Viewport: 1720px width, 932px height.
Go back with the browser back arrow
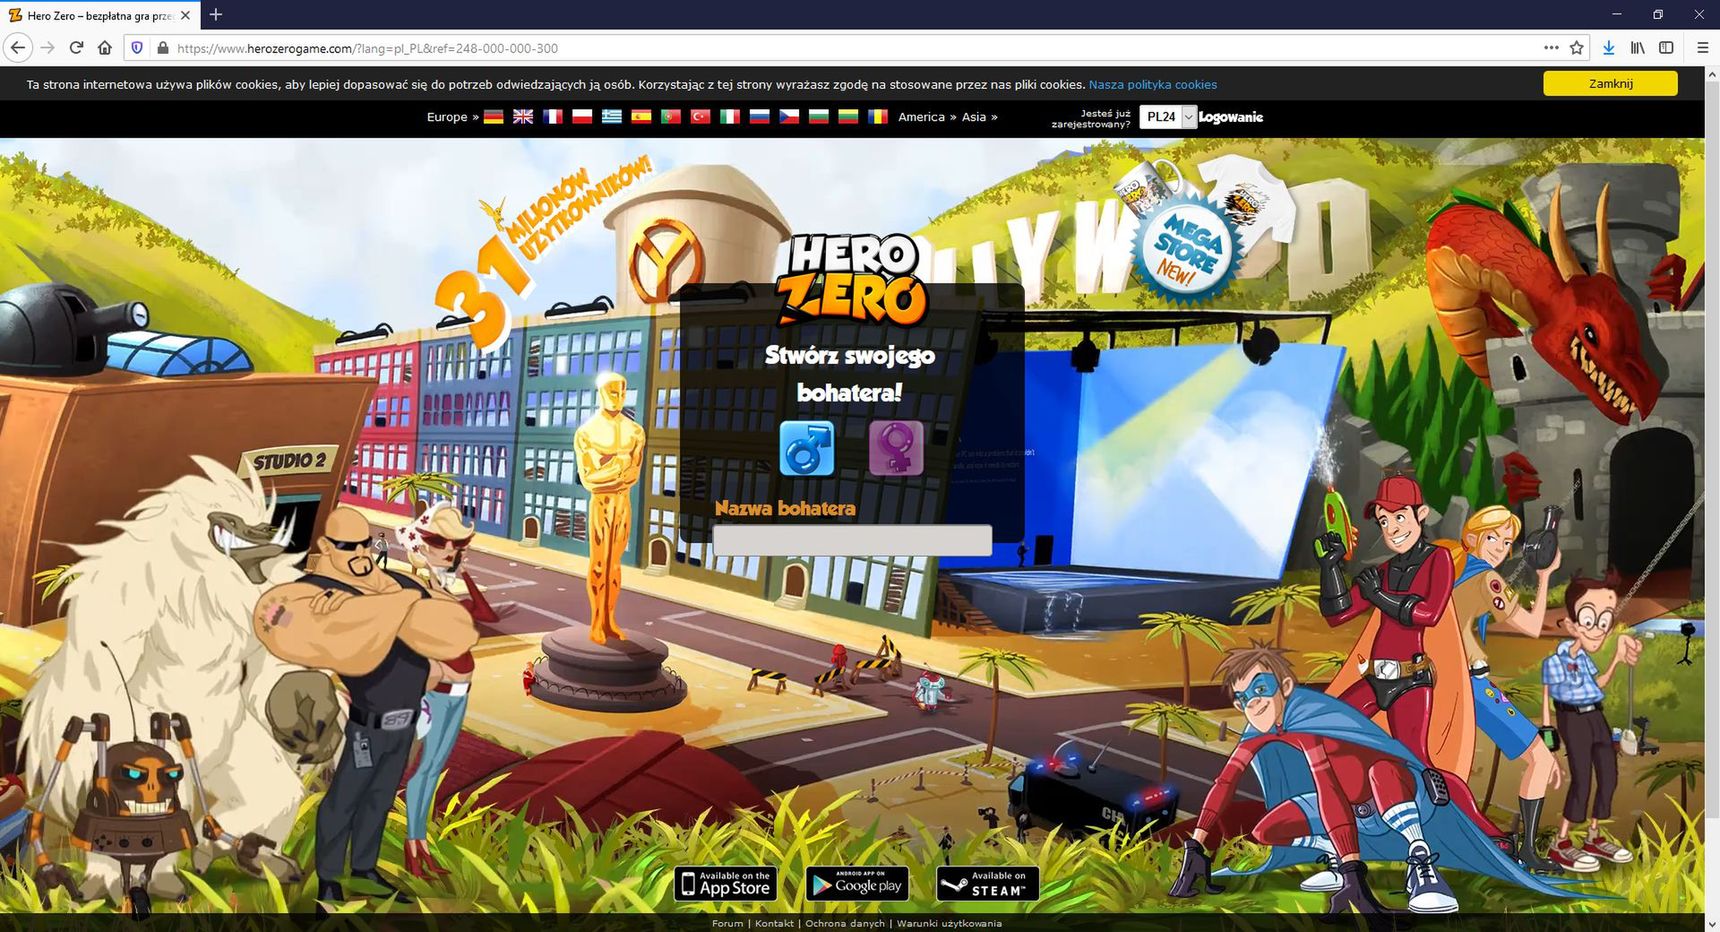(x=18, y=47)
